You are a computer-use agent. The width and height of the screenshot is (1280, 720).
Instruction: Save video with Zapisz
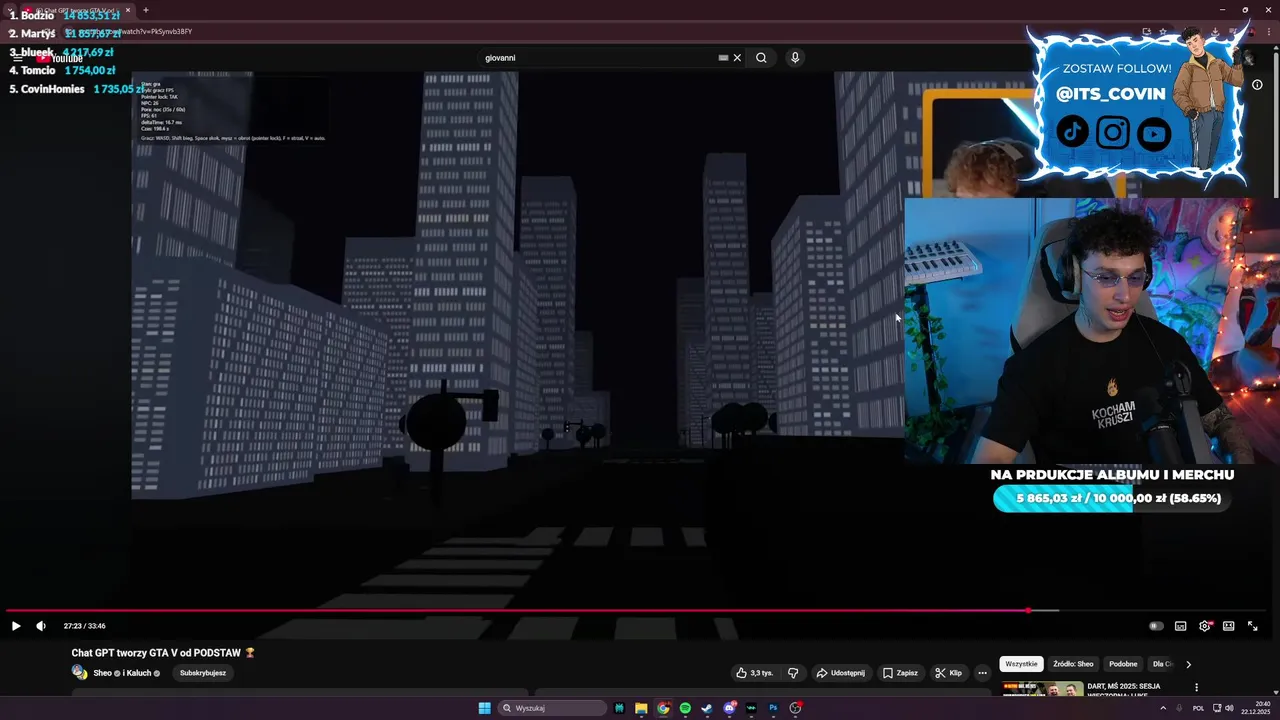[x=900, y=673]
